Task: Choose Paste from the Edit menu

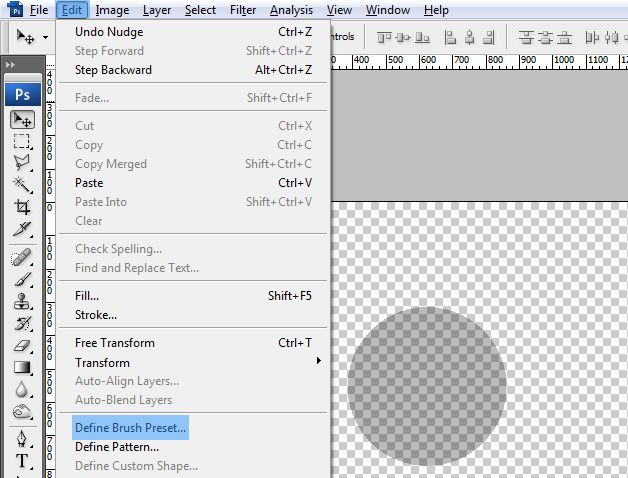Action: [193, 183]
